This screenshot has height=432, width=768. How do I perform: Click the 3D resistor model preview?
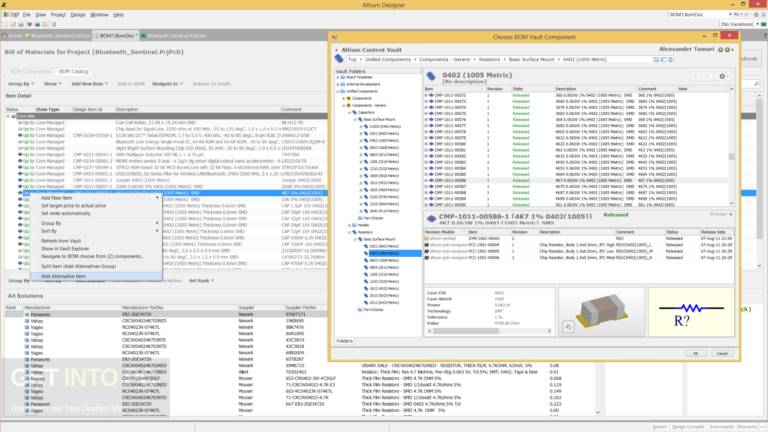pos(602,312)
